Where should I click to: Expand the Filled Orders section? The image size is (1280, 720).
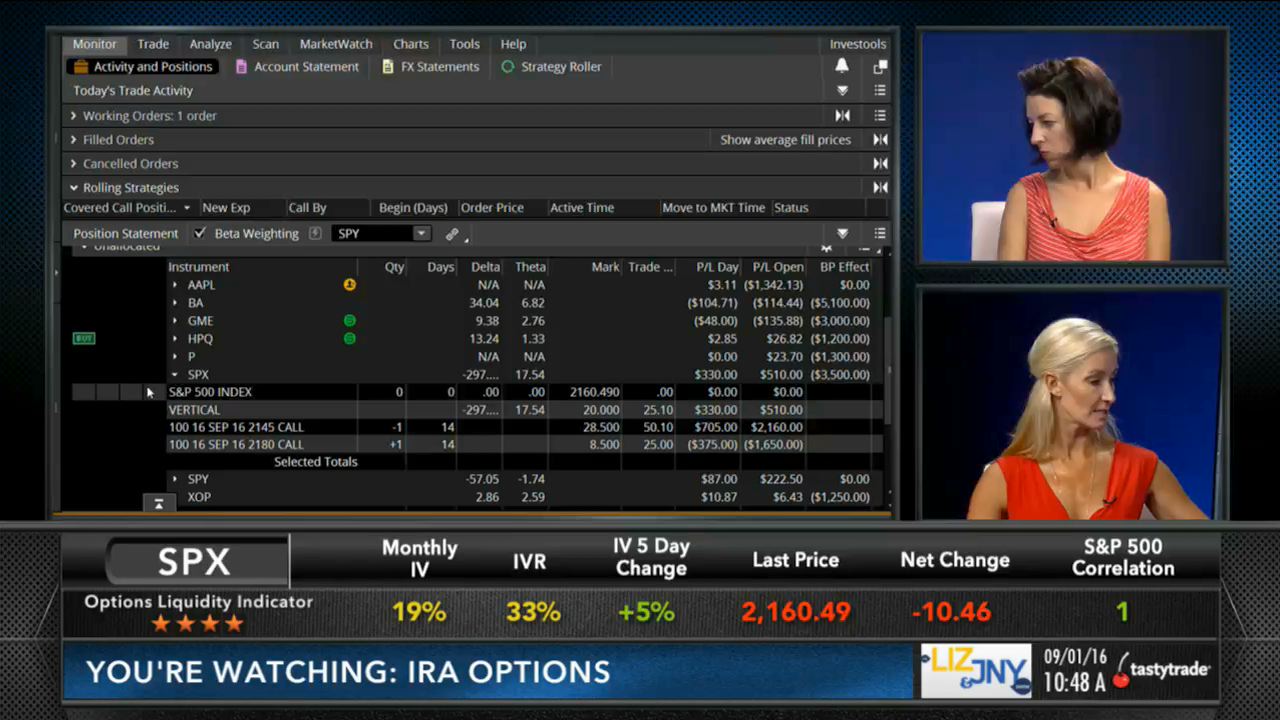[x=73, y=140]
